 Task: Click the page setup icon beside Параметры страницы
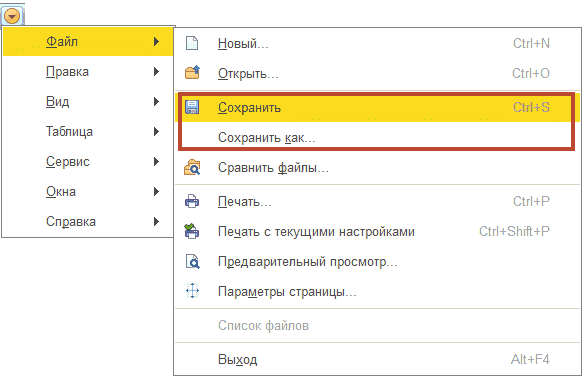coord(192,291)
